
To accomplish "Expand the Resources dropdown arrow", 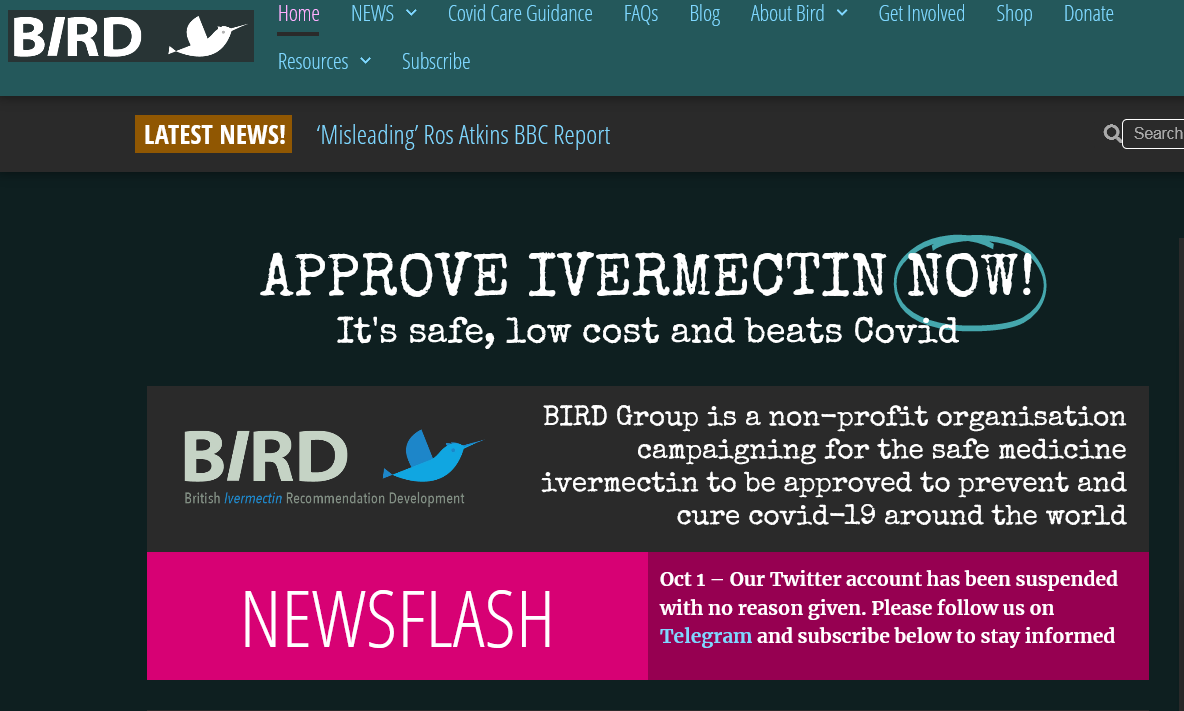I will point(365,61).
